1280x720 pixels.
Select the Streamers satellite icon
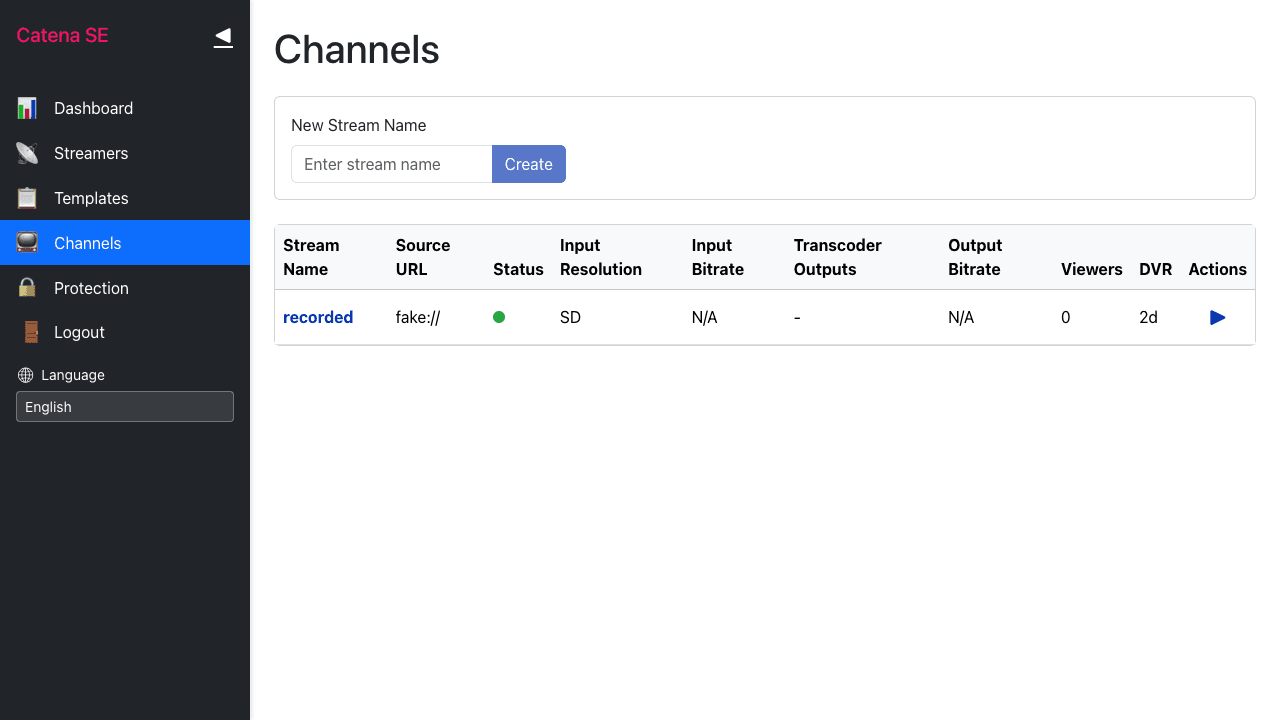[26, 153]
